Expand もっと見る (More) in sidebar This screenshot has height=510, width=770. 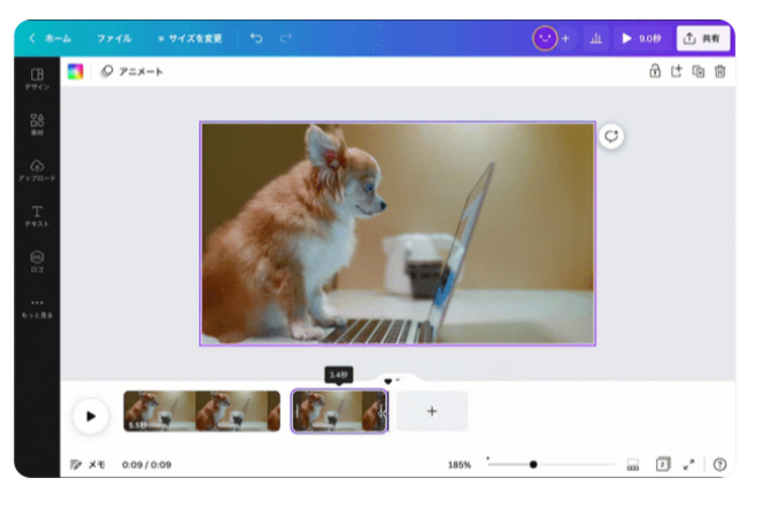[37, 306]
